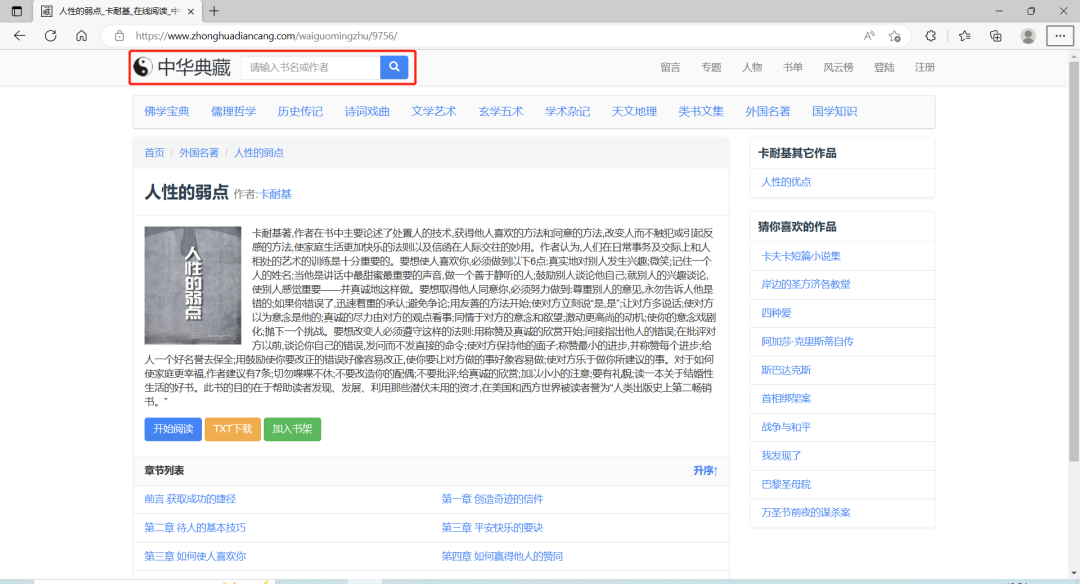View site info lock icon
This screenshot has height=584, width=1080.
coord(119,36)
